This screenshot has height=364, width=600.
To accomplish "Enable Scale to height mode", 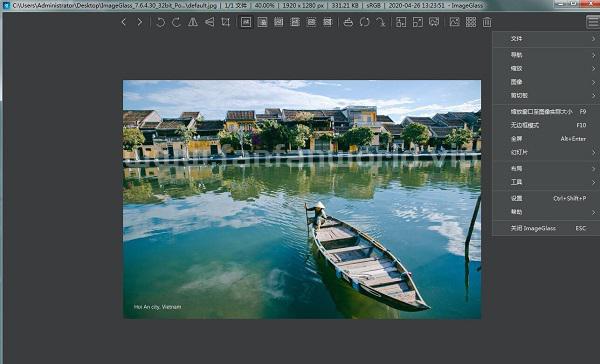I will [295, 22].
